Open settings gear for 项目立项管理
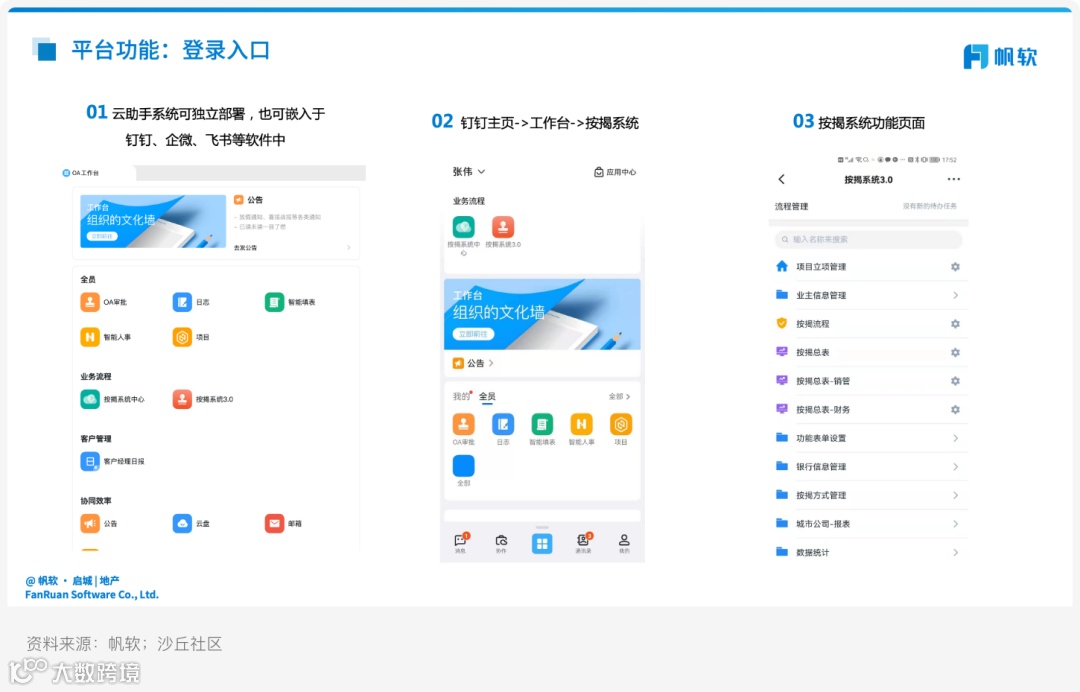 (x=955, y=266)
